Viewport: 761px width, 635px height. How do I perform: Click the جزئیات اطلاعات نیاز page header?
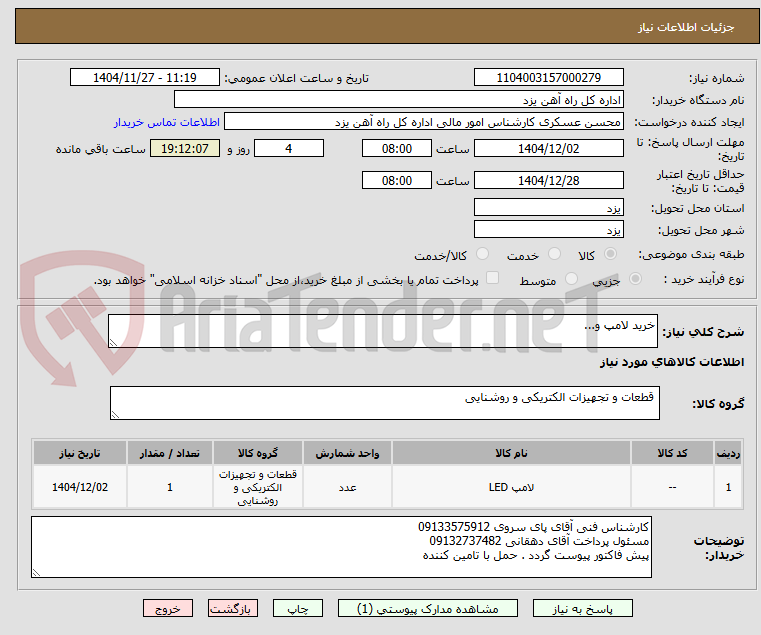pyautogui.click(x=387, y=27)
